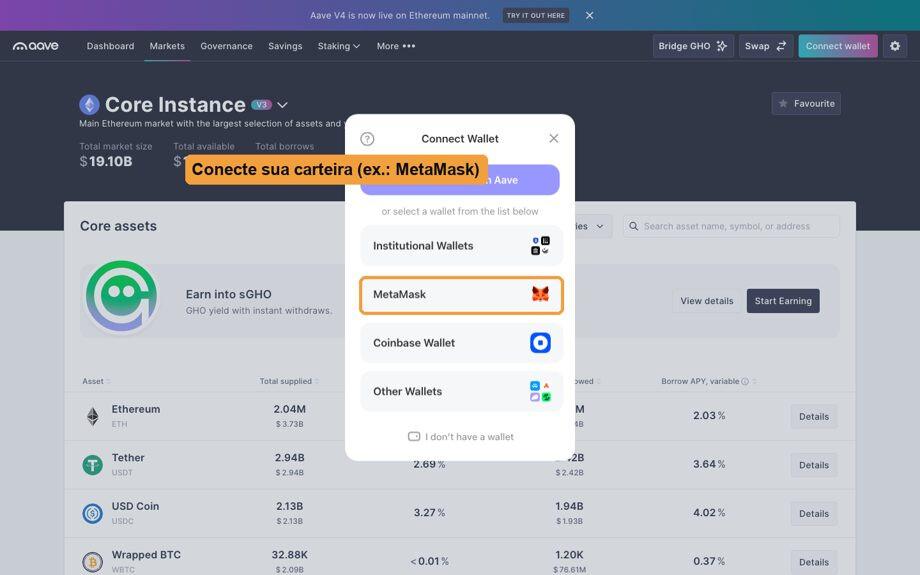Open the Savings tab
Viewport: 920px width, 575px height.
(285, 46)
